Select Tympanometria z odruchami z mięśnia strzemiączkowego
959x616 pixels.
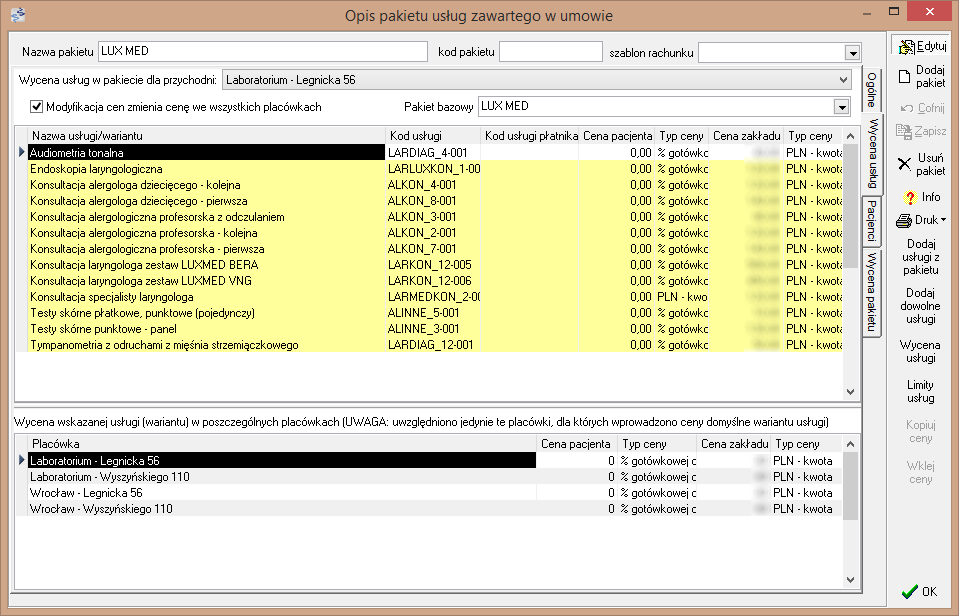(x=428, y=344)
